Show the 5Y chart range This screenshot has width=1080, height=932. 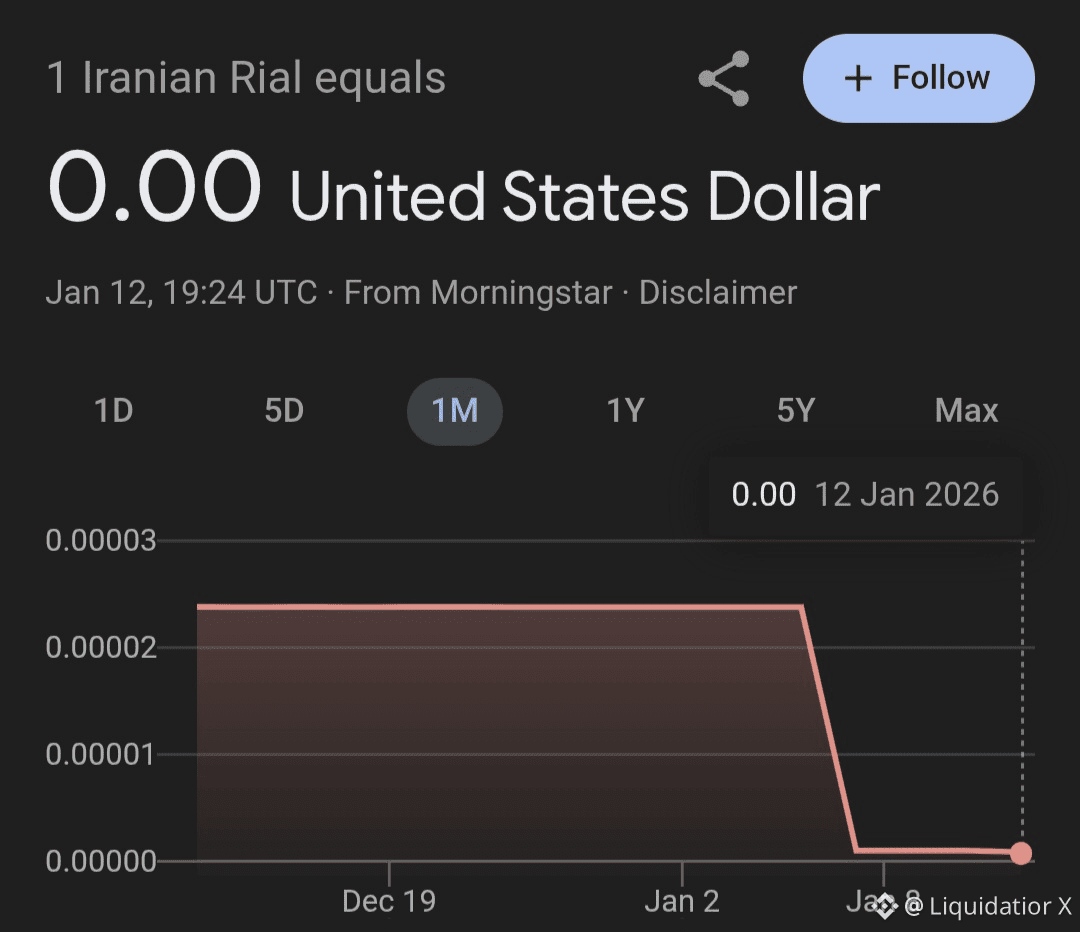tap(796, 411)
